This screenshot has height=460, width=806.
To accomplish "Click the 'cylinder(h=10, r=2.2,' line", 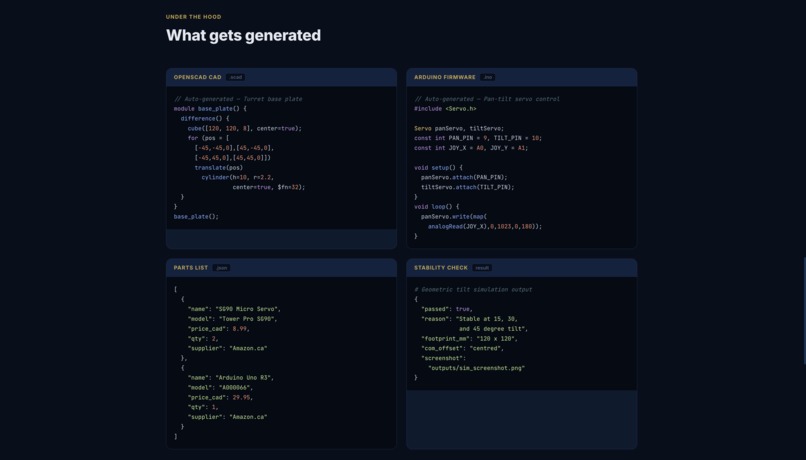I will 237,177.
